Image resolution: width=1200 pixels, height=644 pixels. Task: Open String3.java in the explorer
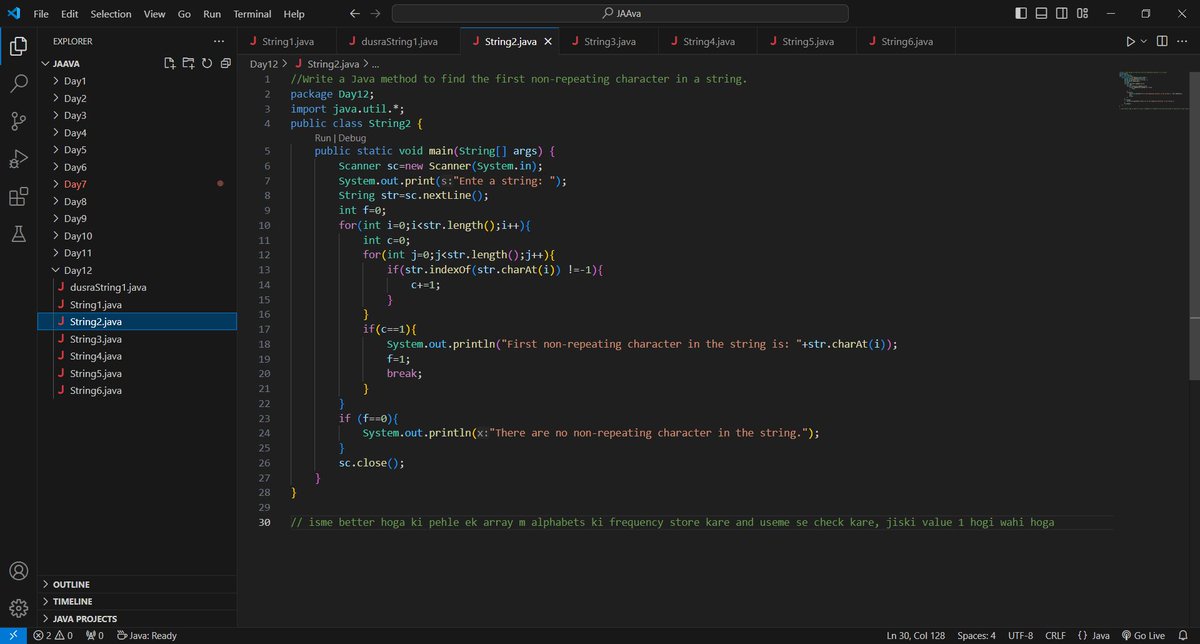pyautogui.click(x=138, y=339)
